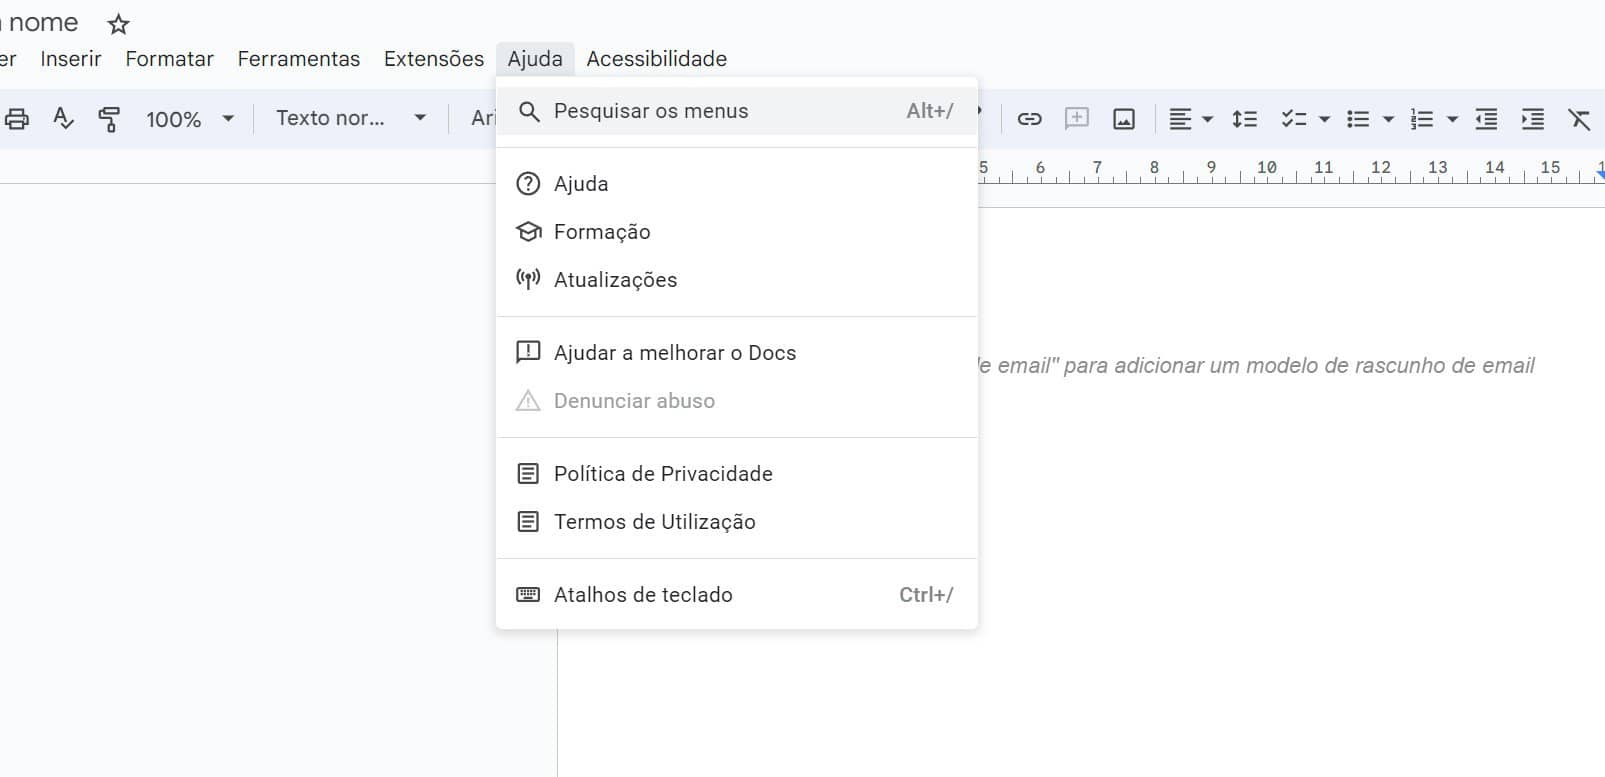Expand the checklist options arrow
The height and width of the screenshot is (777, 1605).
coord(1324,119)
